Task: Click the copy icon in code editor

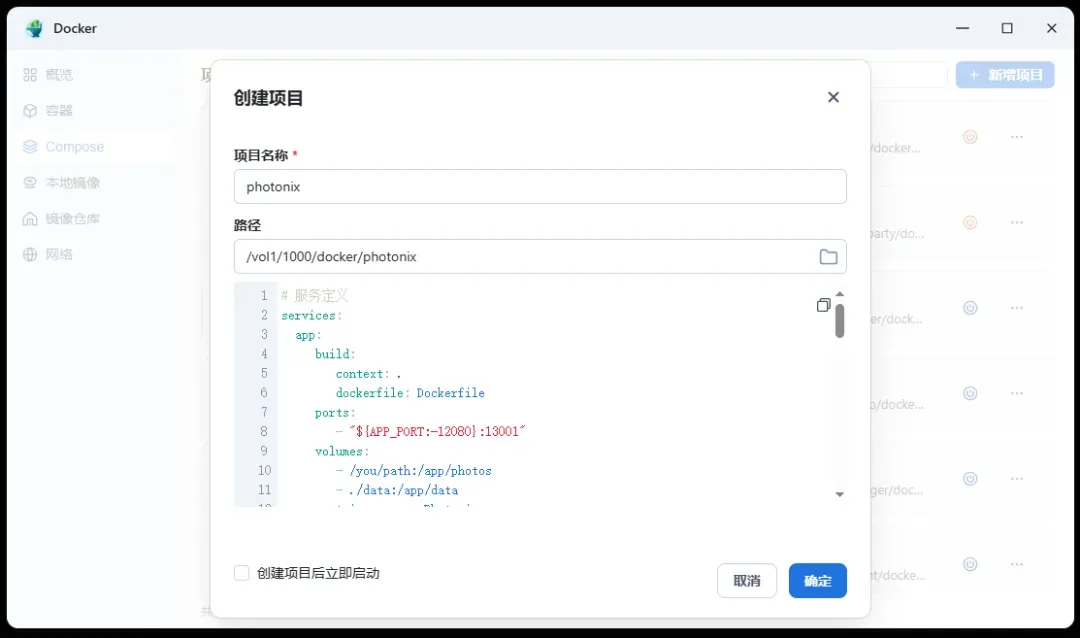Action: click(823, 305)
